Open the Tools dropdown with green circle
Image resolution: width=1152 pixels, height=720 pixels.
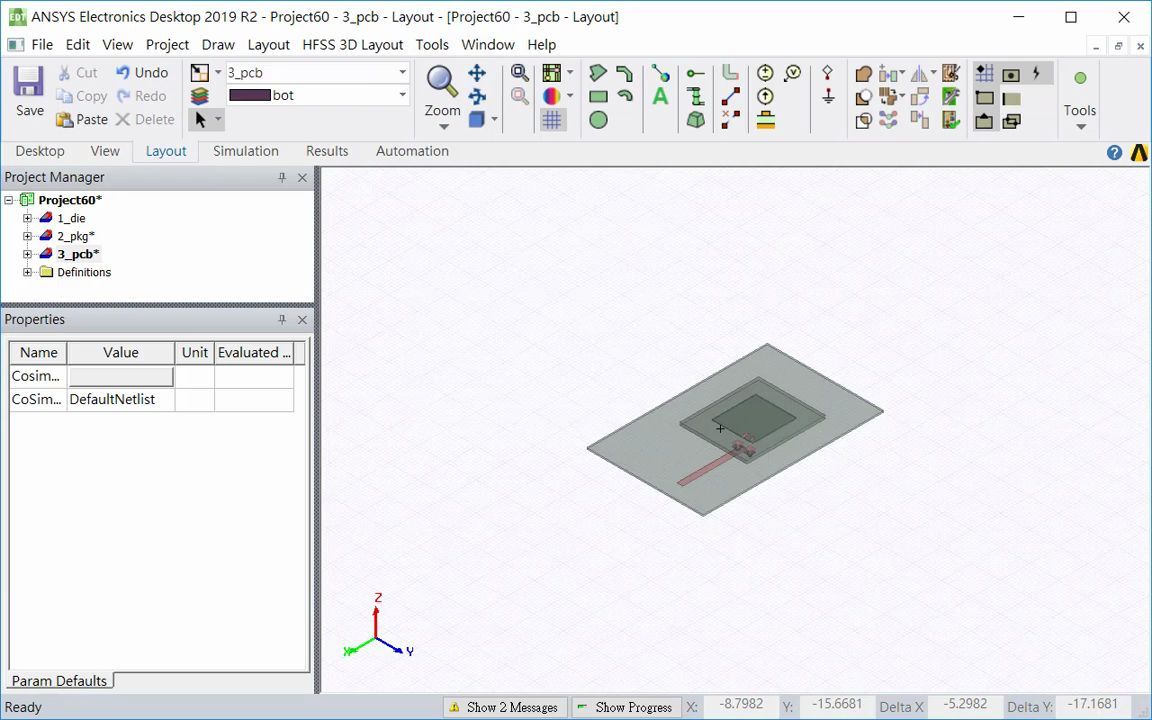tap(1080, 99)
